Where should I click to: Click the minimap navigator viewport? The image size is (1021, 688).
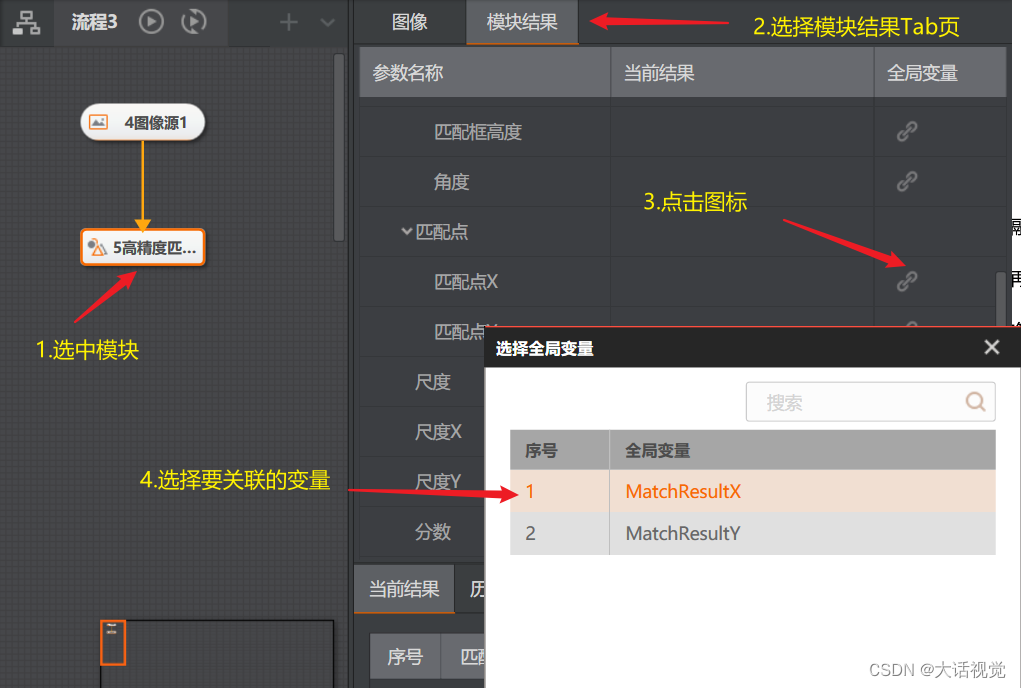[112, 642]
